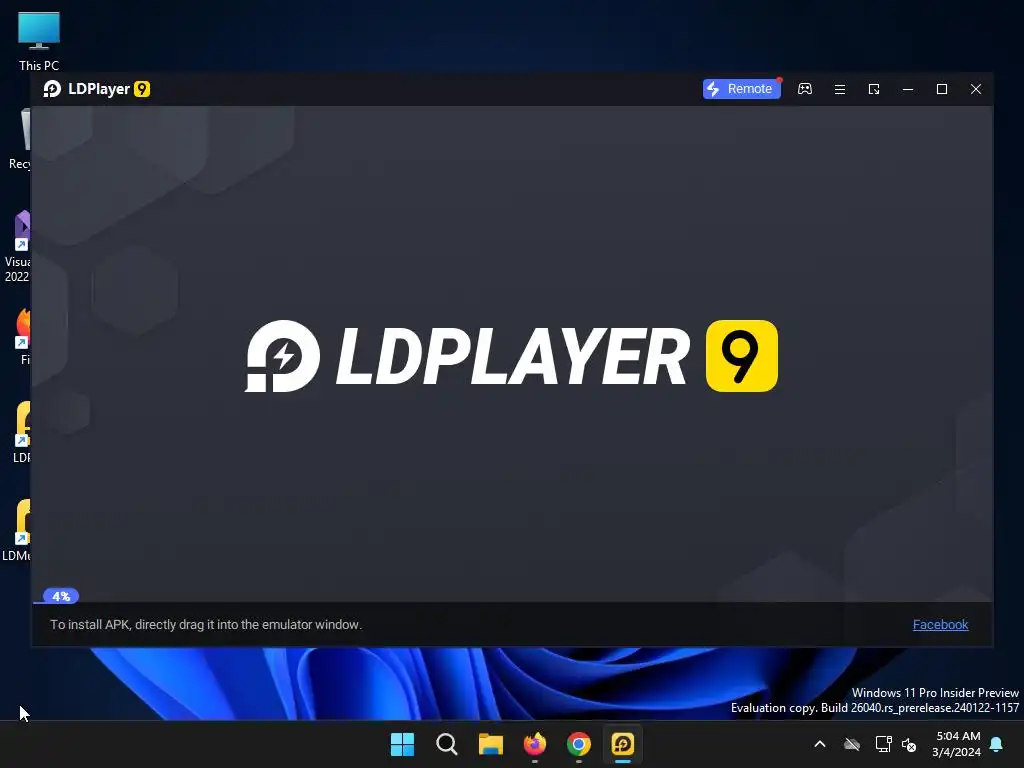The image size is (1024, 768).
Task: Select the LDMultiPlayer desktop shortcut
Action: pyautogui.click(x=17, y=530)
